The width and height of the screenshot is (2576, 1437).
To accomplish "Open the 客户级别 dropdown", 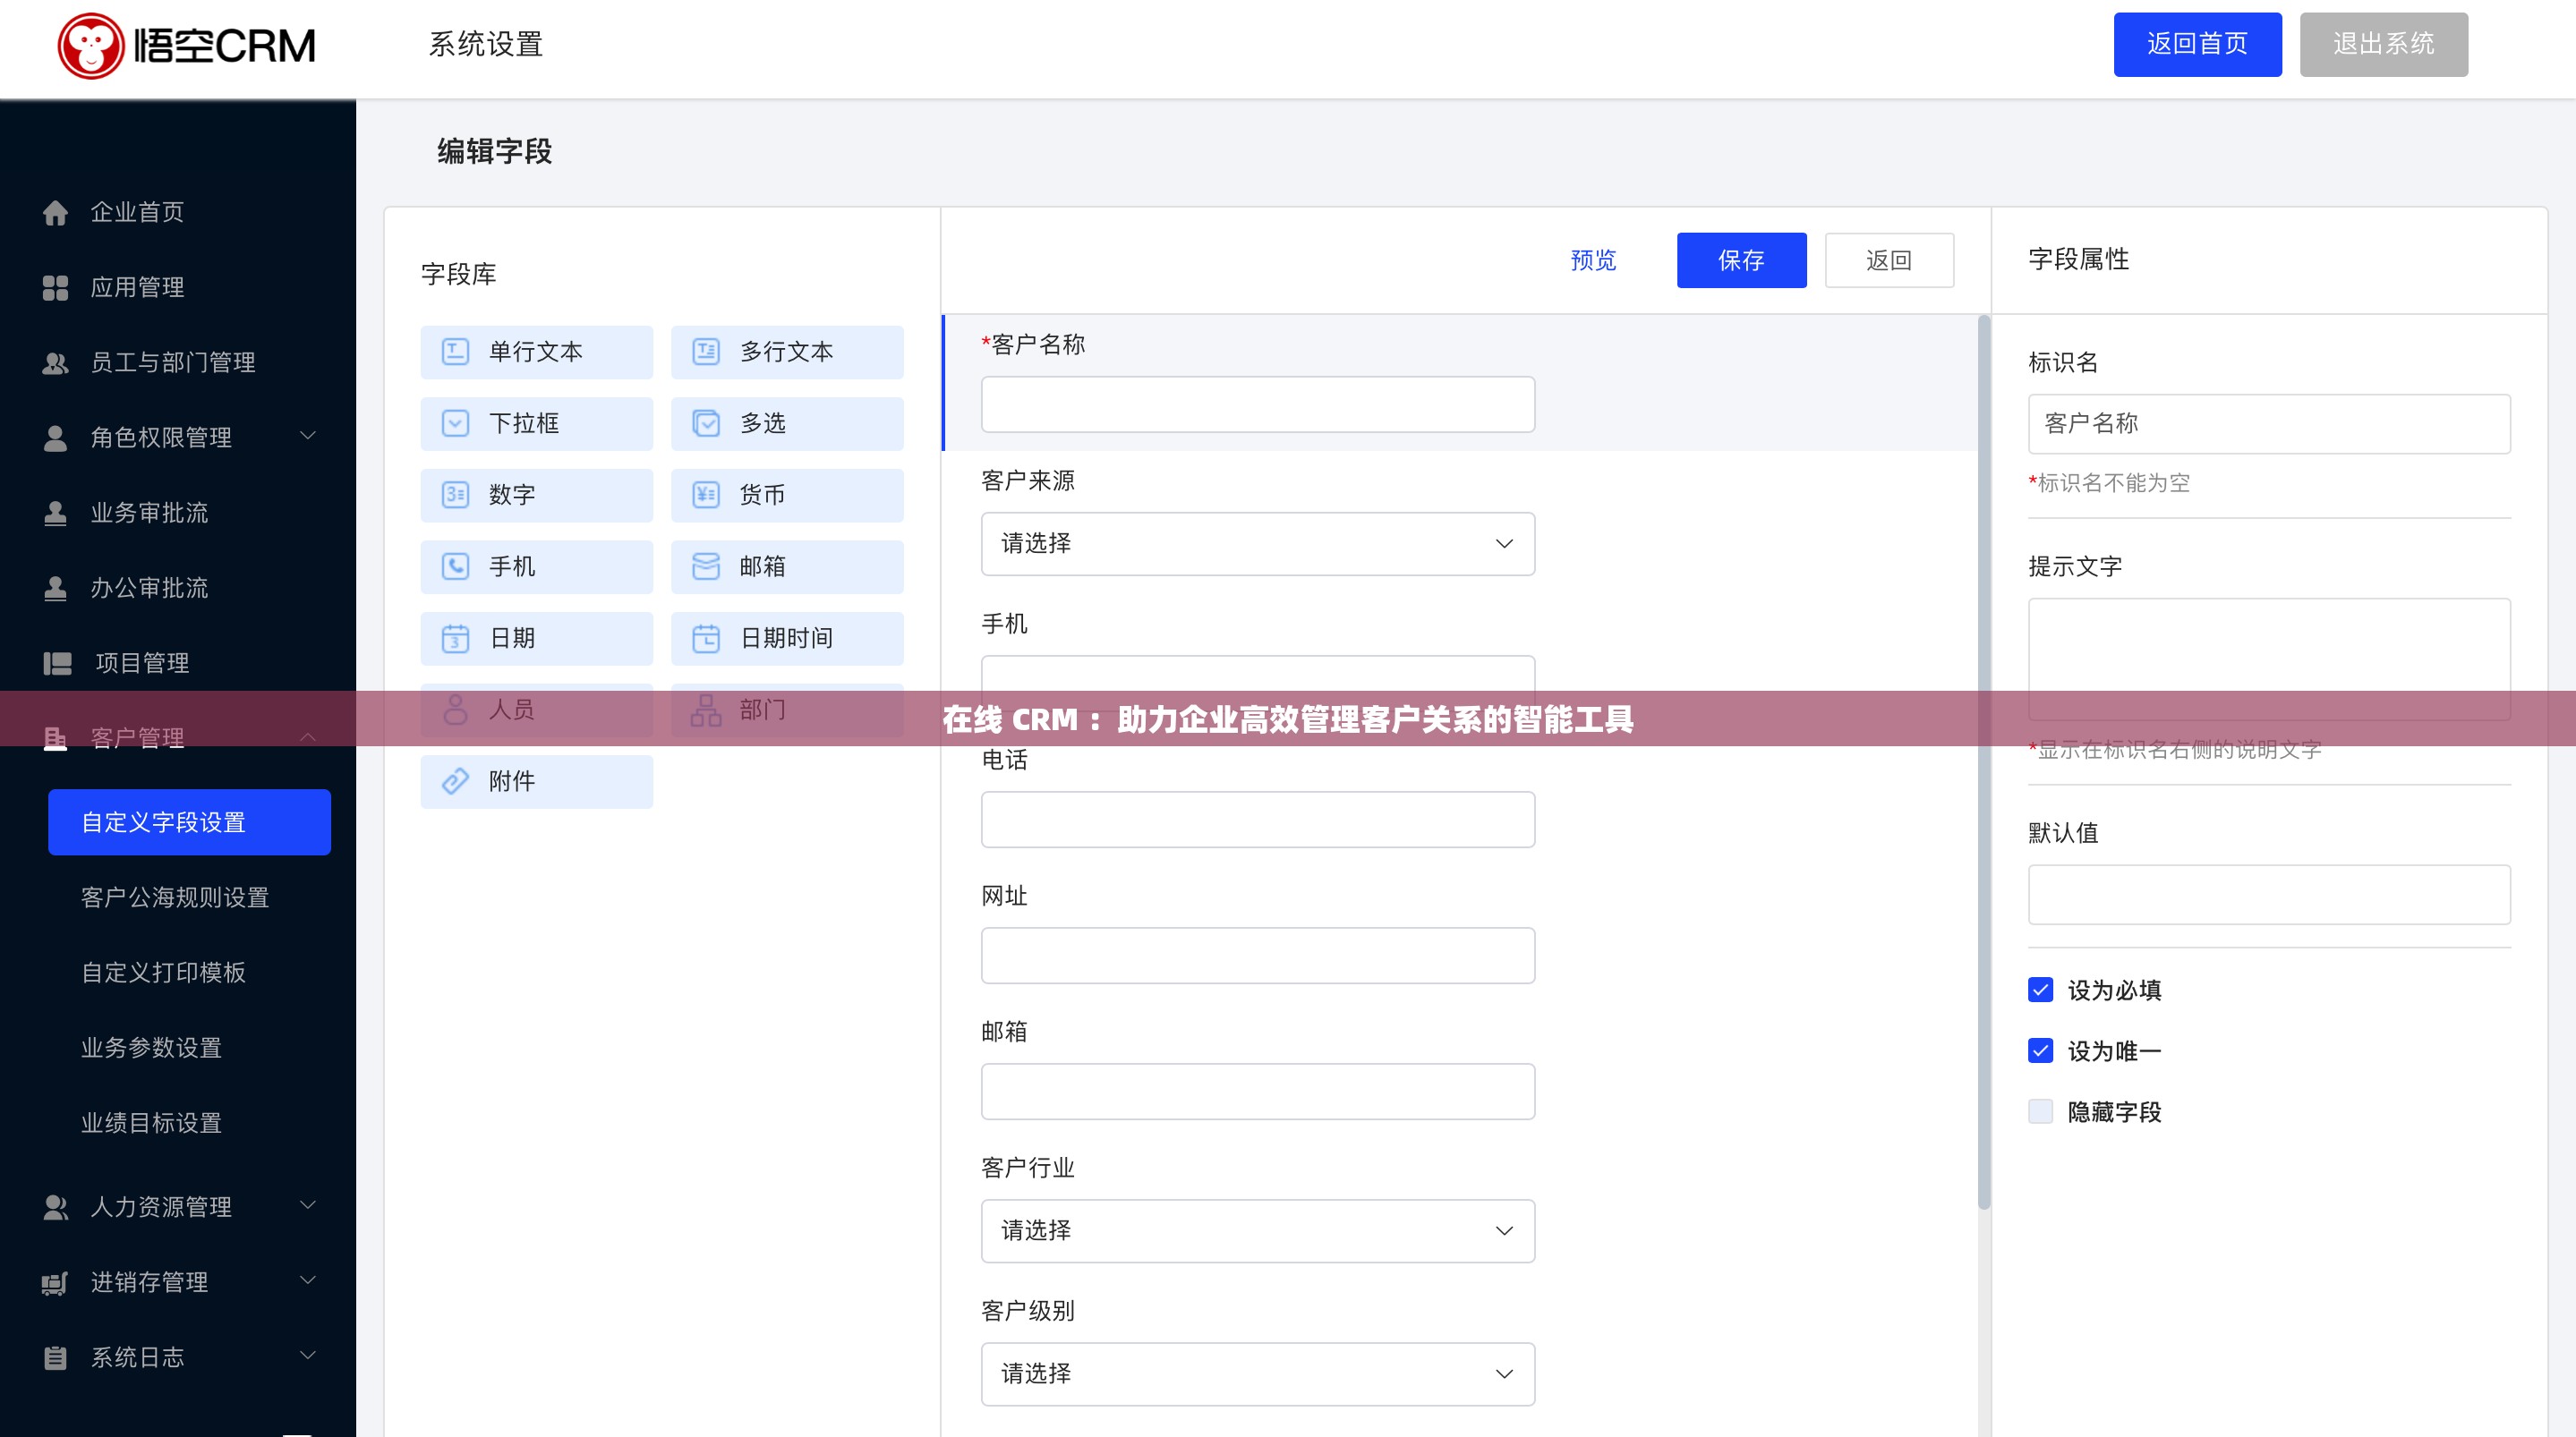I will [1258, 1374].
